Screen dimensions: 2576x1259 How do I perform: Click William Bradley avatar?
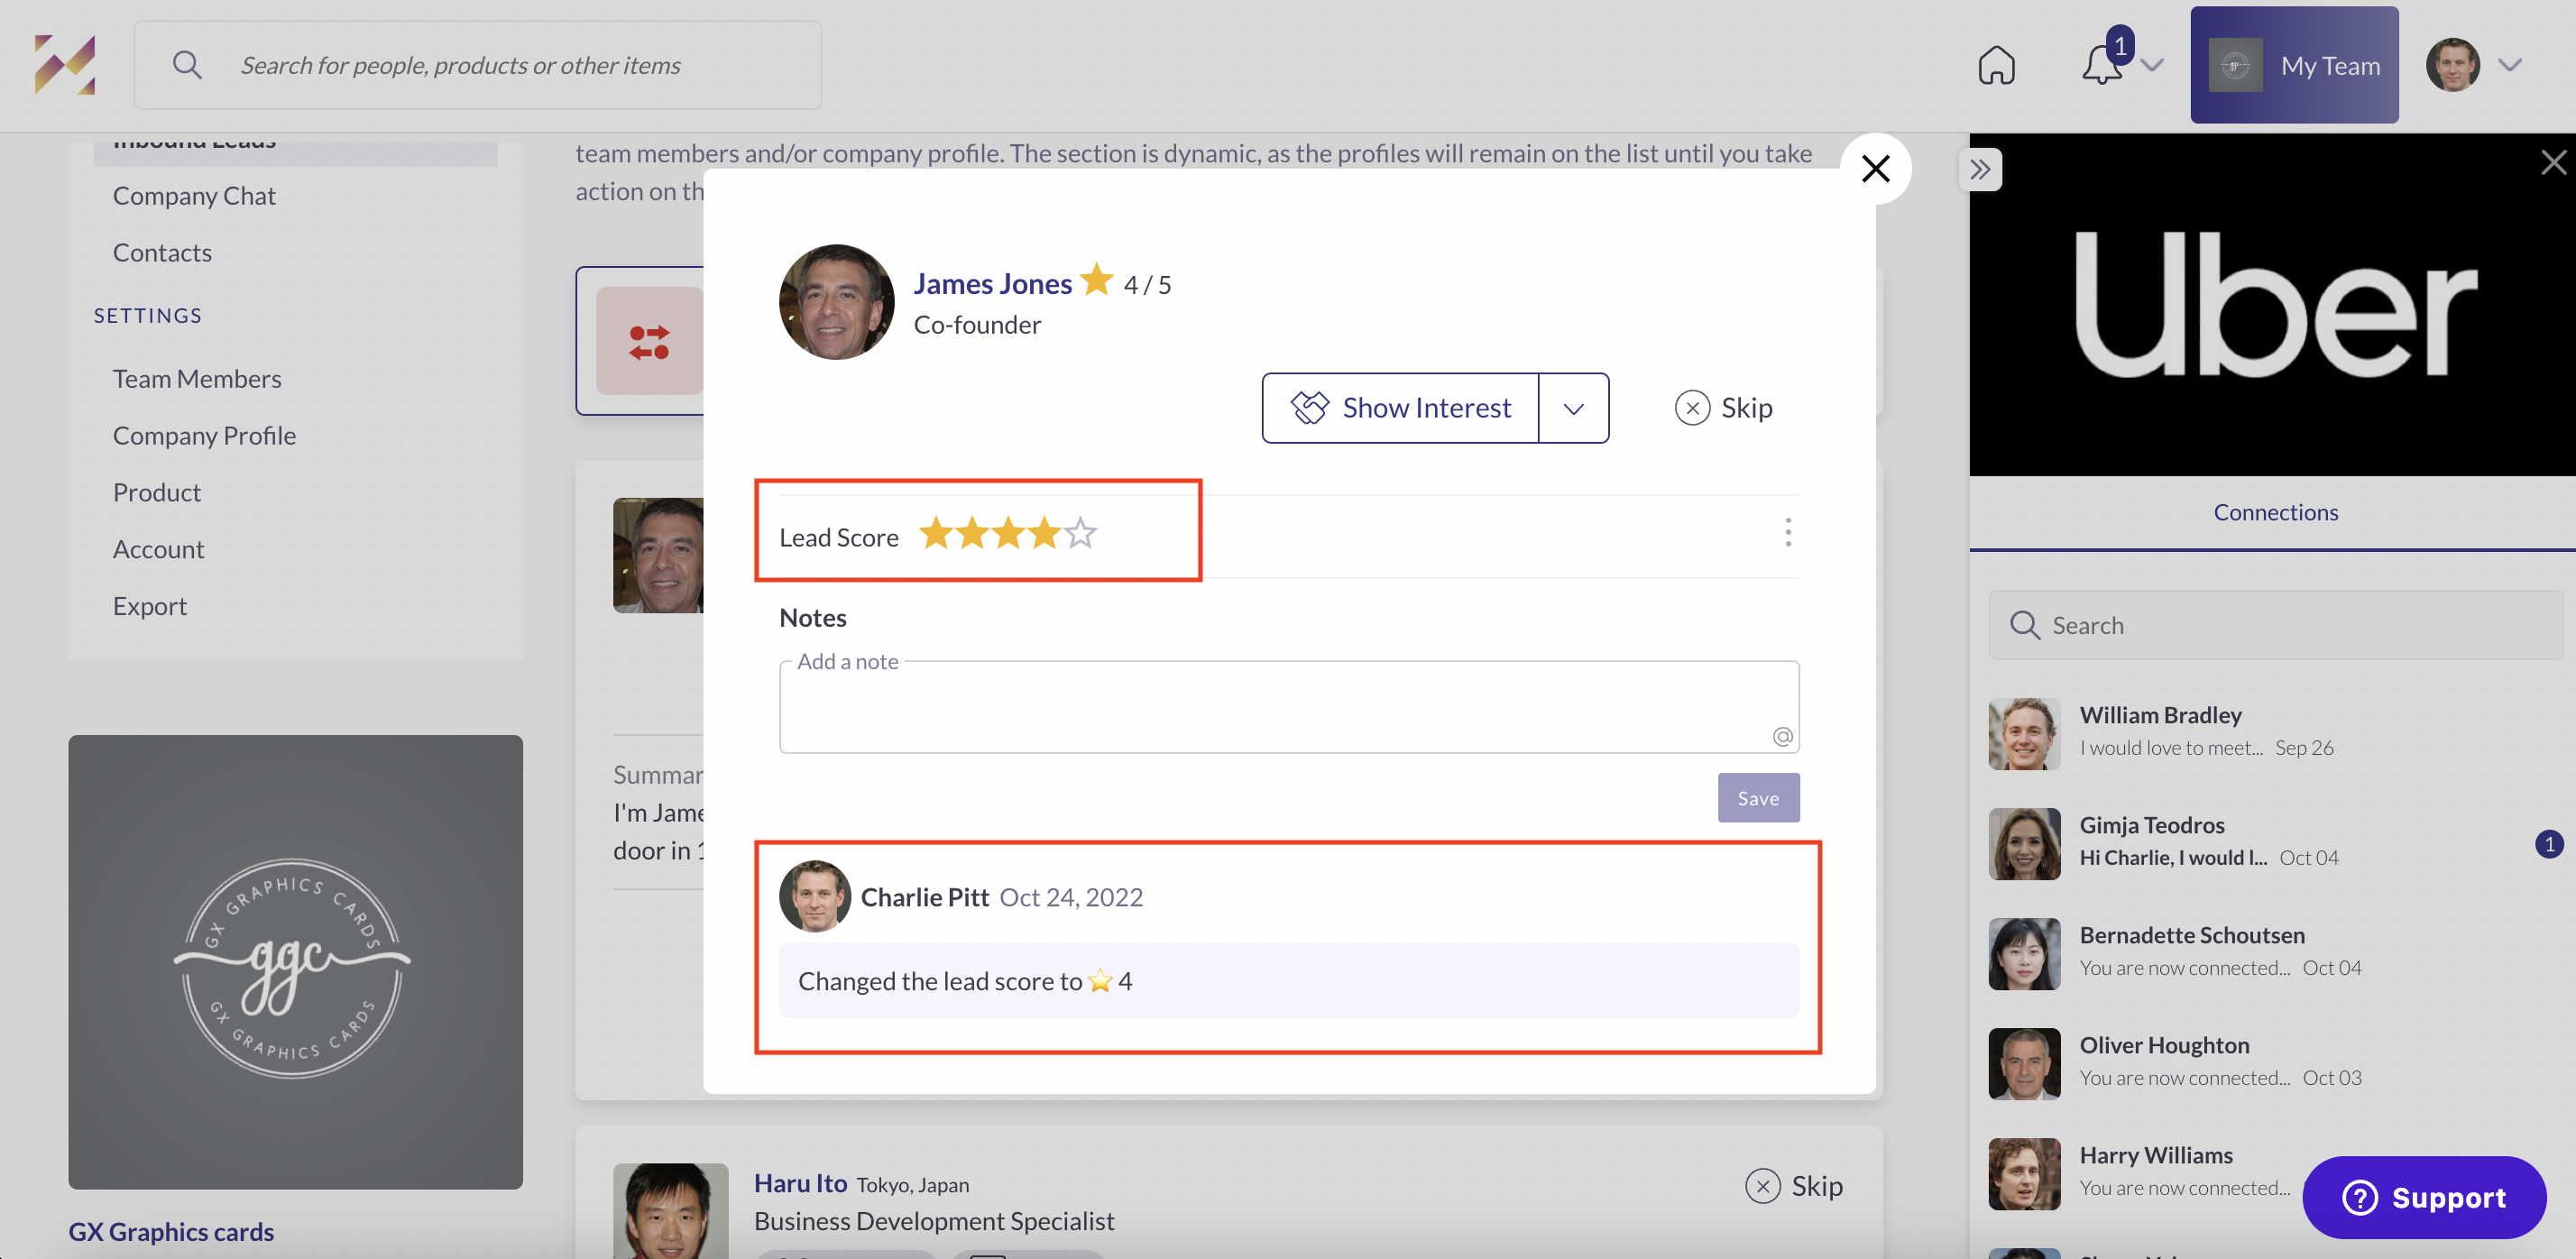coord(2024,734)
